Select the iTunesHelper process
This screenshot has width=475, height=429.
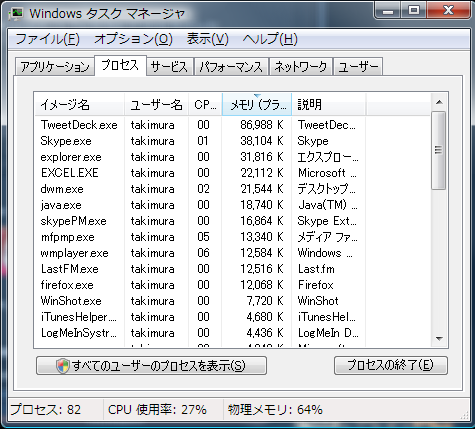pos(232,317)
